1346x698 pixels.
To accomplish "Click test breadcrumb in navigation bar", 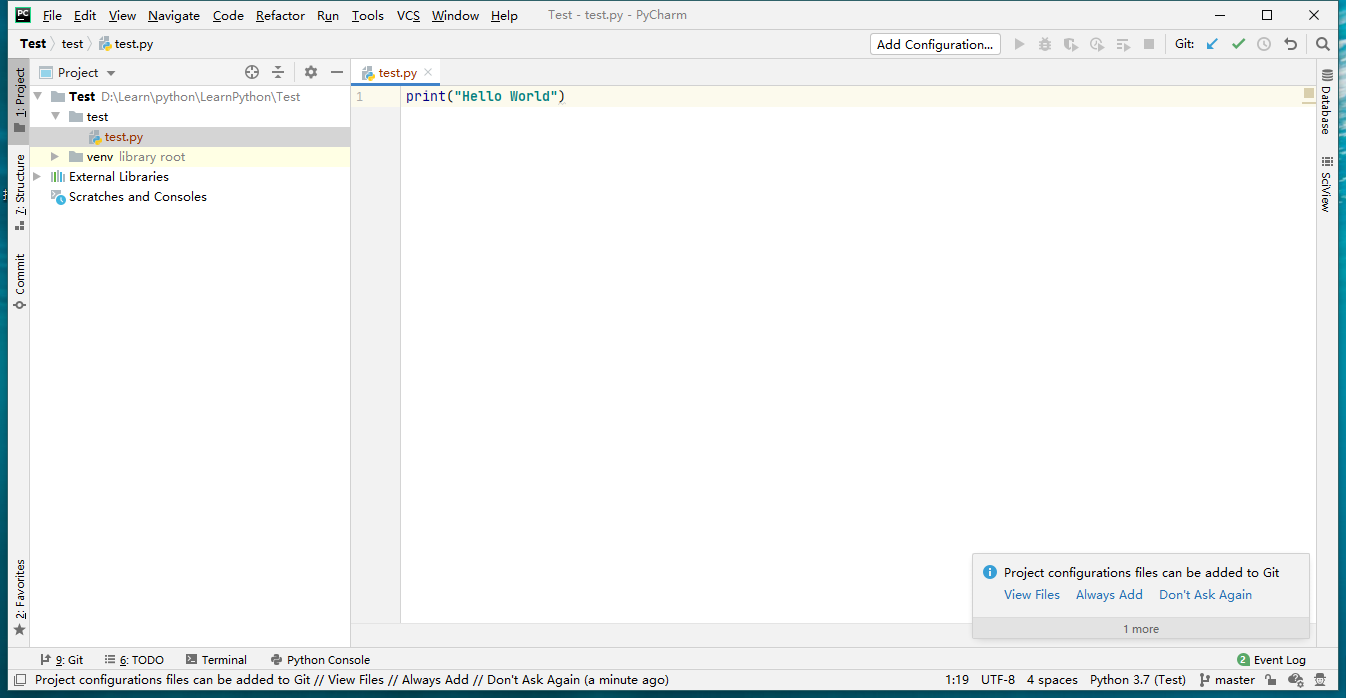I will coord(73,44).
